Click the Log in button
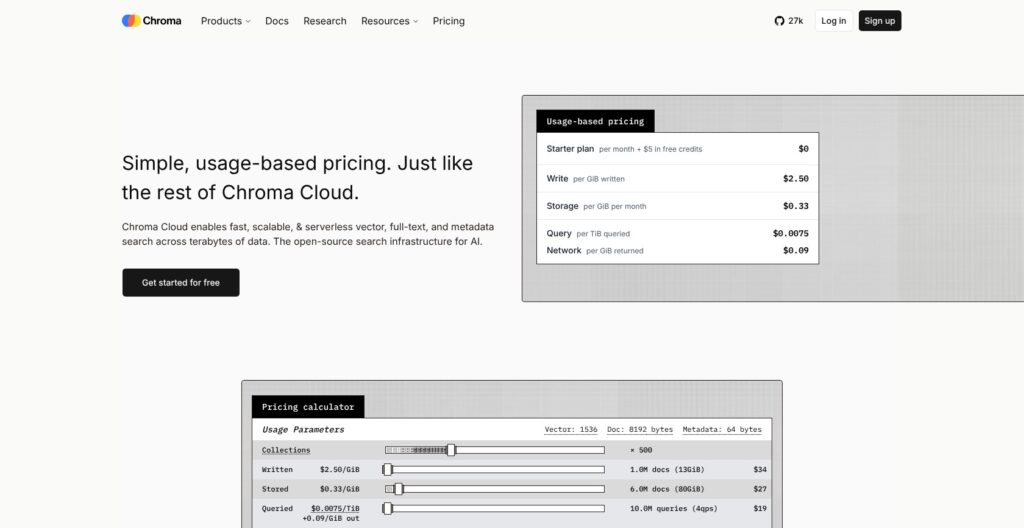This screenshot has width=1024, height=528. [833, 21]
